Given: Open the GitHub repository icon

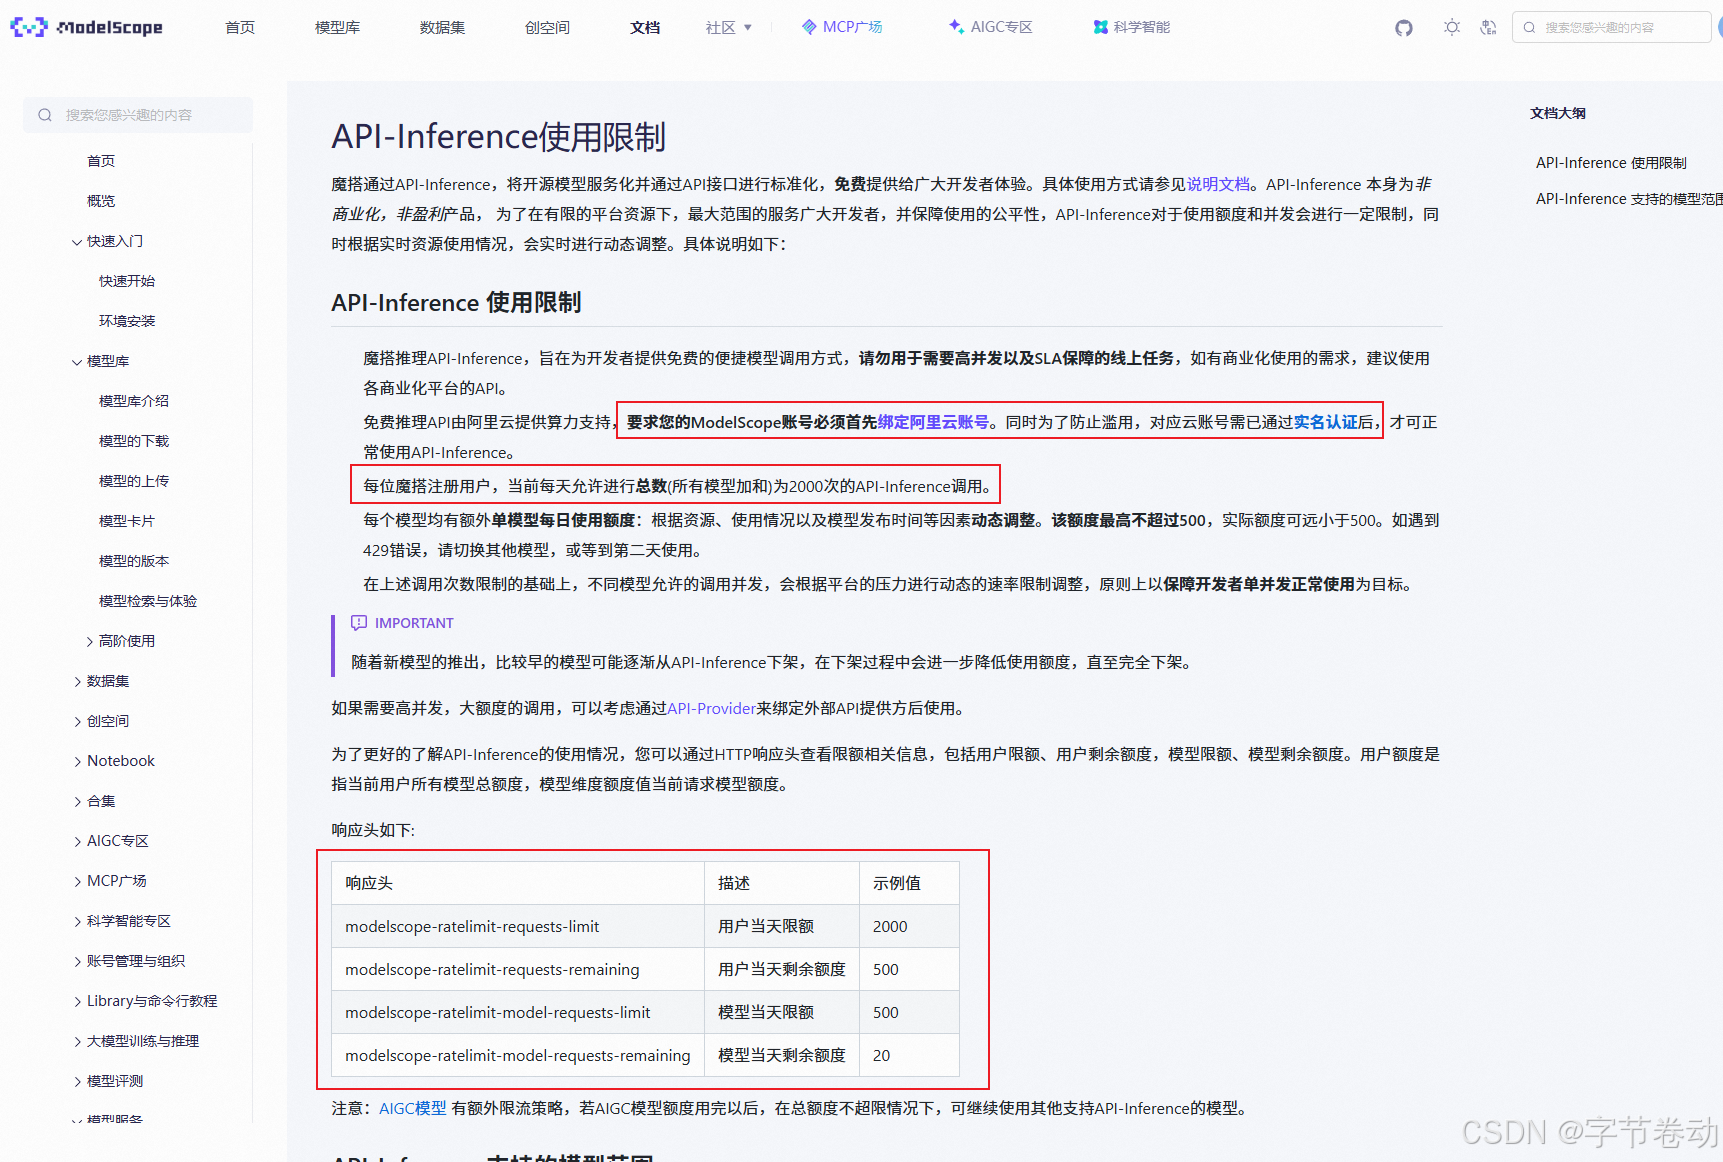Looking at the screenshot, I should pyautogui.click(x=1403, y=27).
